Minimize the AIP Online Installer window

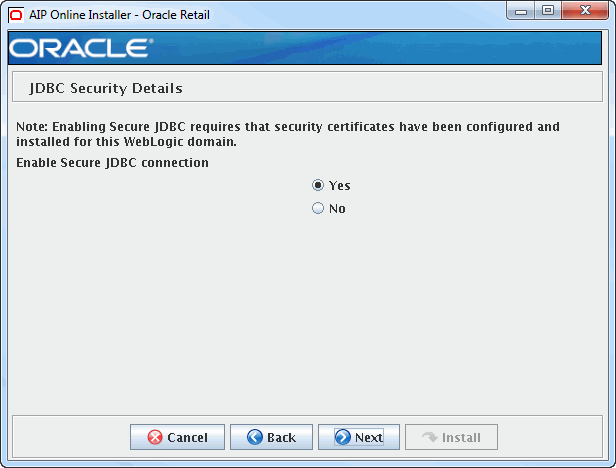[x=521, y=11]
